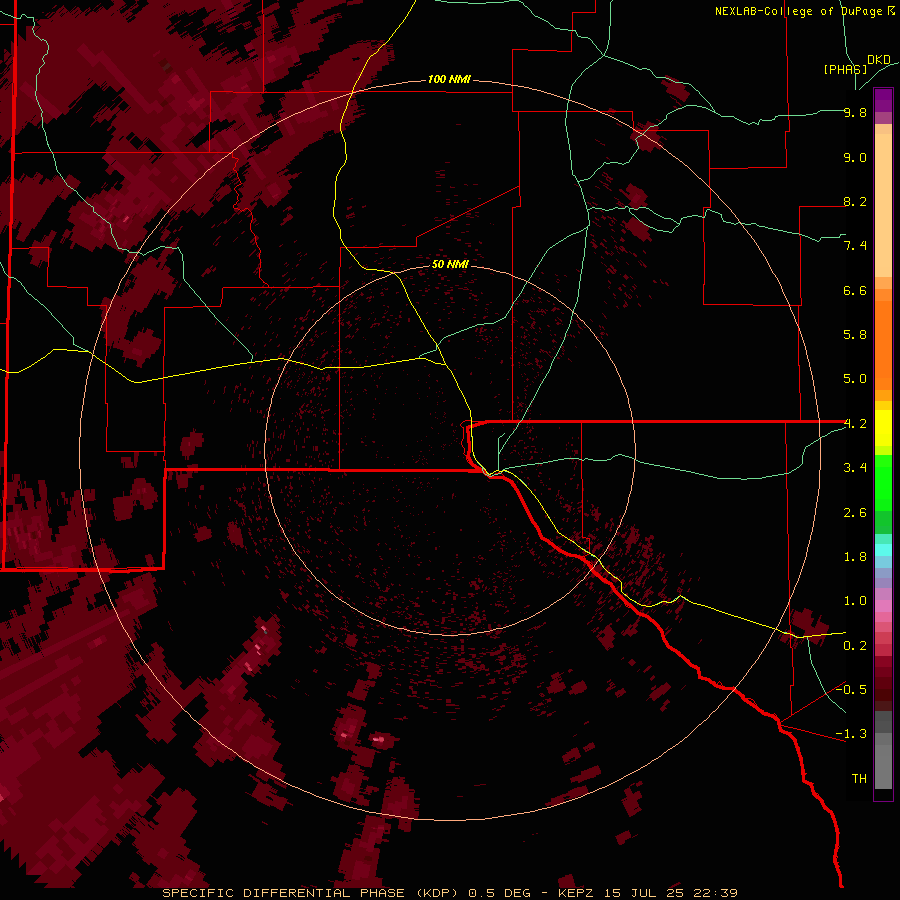Click the 5.8 scale label
Viewport: 900px width, 900px height.
[855, 335]
